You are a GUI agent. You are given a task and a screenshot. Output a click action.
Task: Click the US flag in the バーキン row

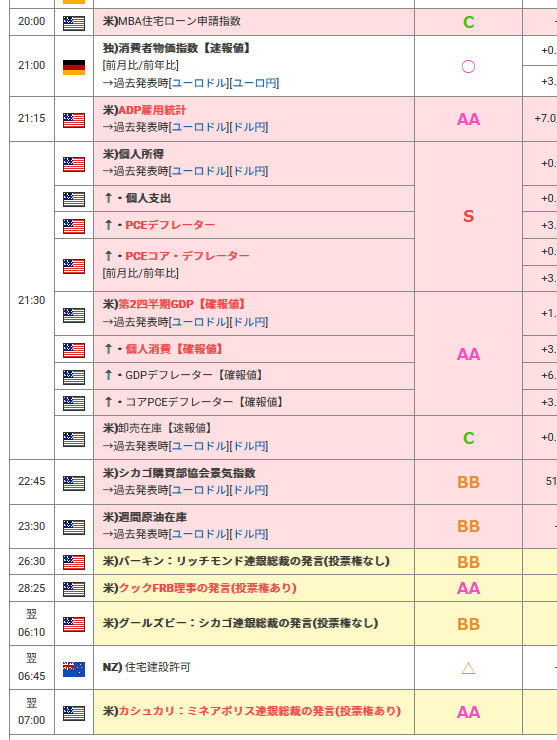point(74,563)
